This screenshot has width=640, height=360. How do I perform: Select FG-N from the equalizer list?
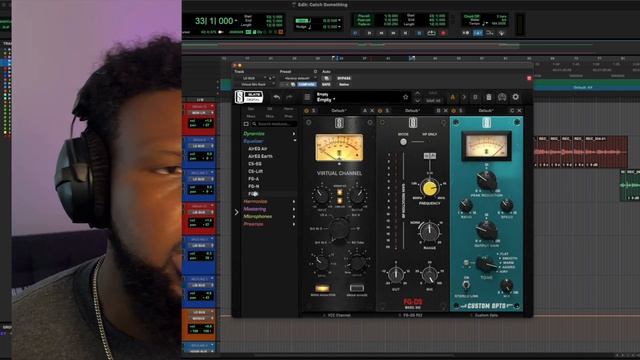253,186
